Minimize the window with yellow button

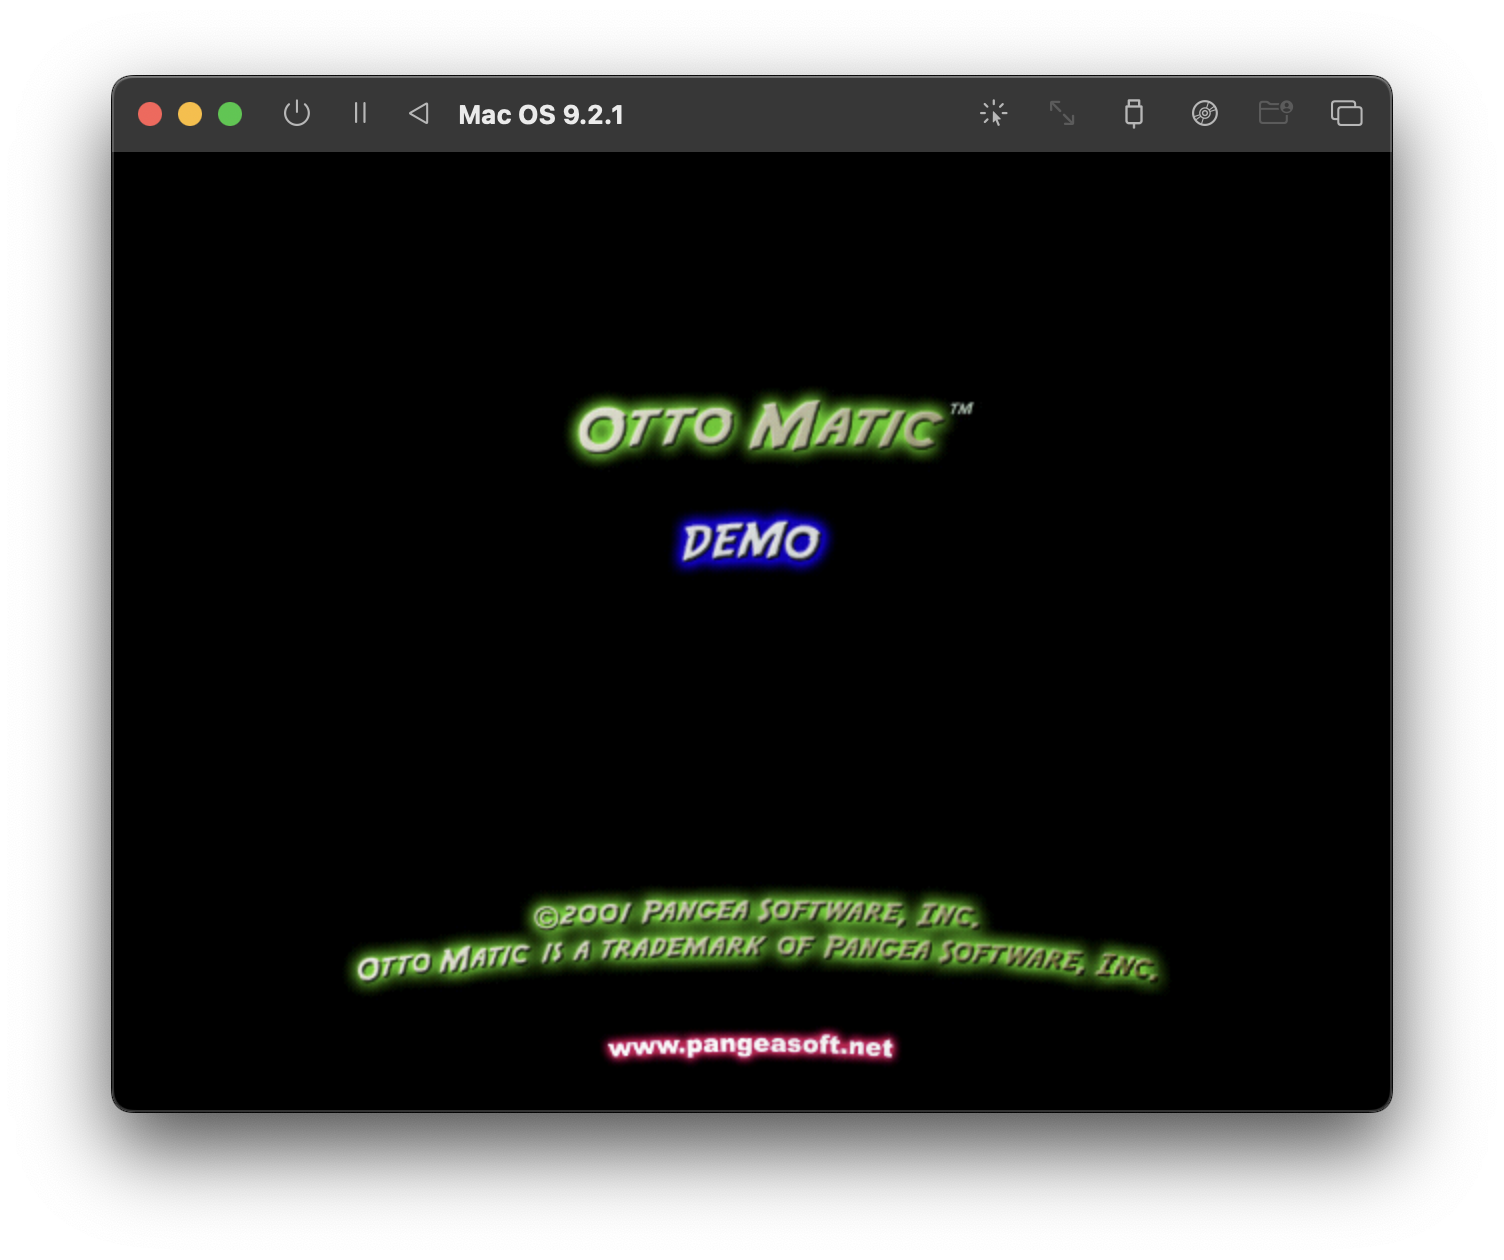tap(190, 114)
